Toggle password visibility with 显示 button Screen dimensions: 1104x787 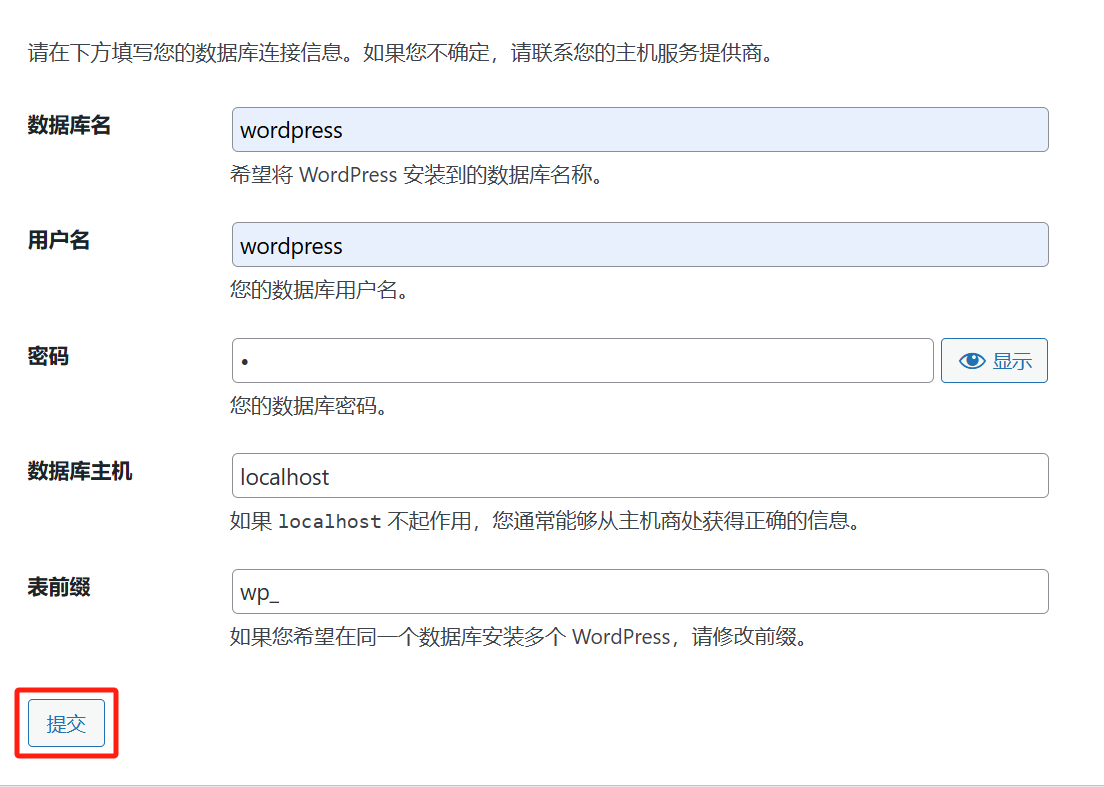coord(994,360)
